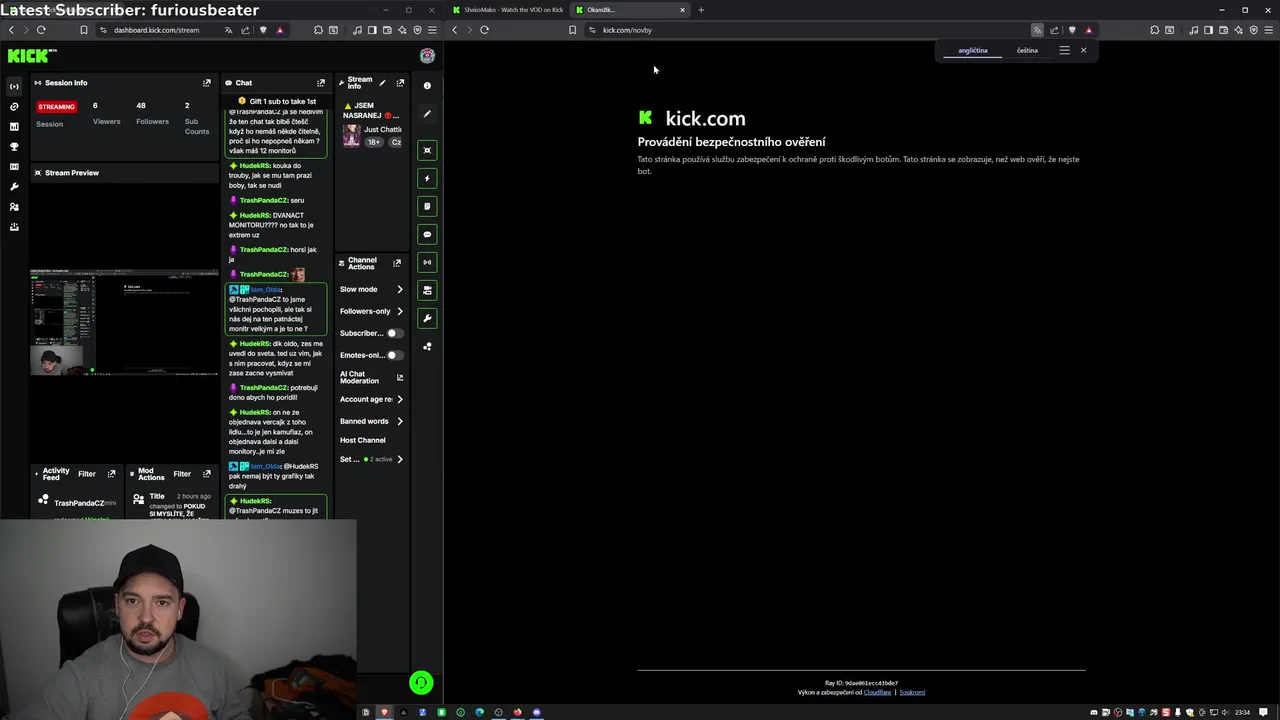Edit stream info with the pencil icon
Image resolution: width=1280 pixels, height=720 pixels.
click(x=382, y=83)
